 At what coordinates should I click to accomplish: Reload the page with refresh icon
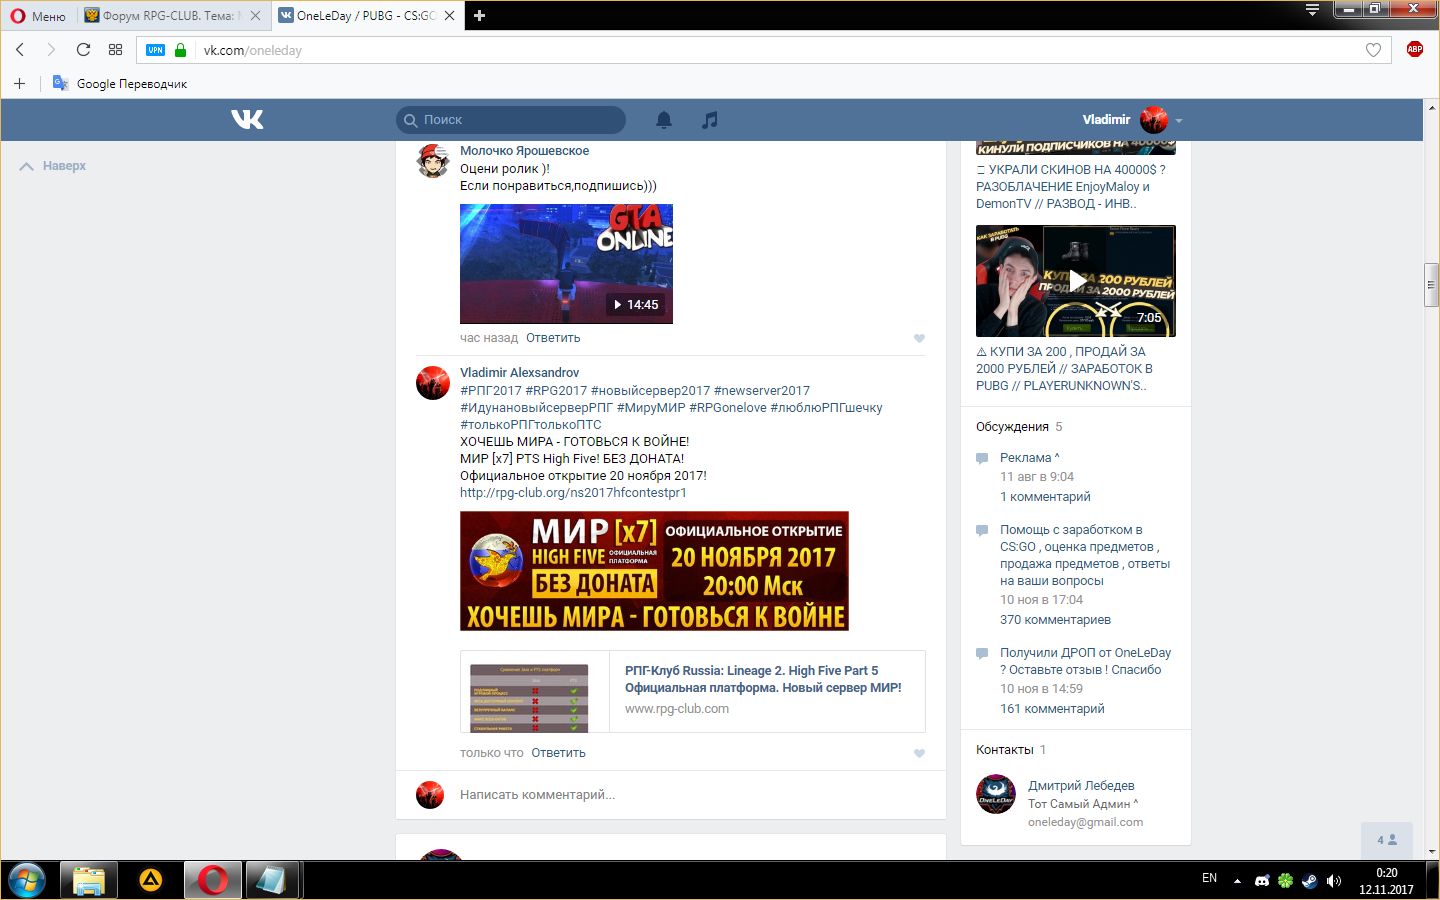(83, 50)
